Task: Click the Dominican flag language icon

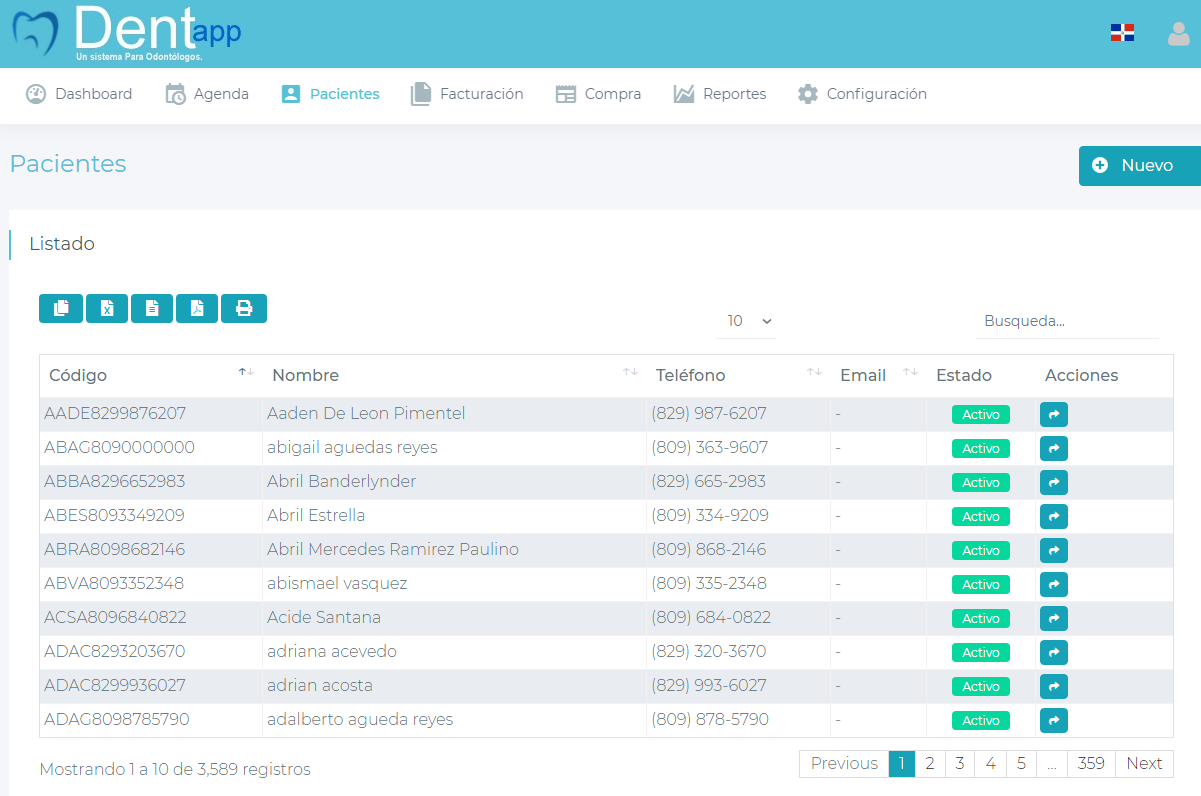Action: pyautogui.click(x=1122, y=33)
